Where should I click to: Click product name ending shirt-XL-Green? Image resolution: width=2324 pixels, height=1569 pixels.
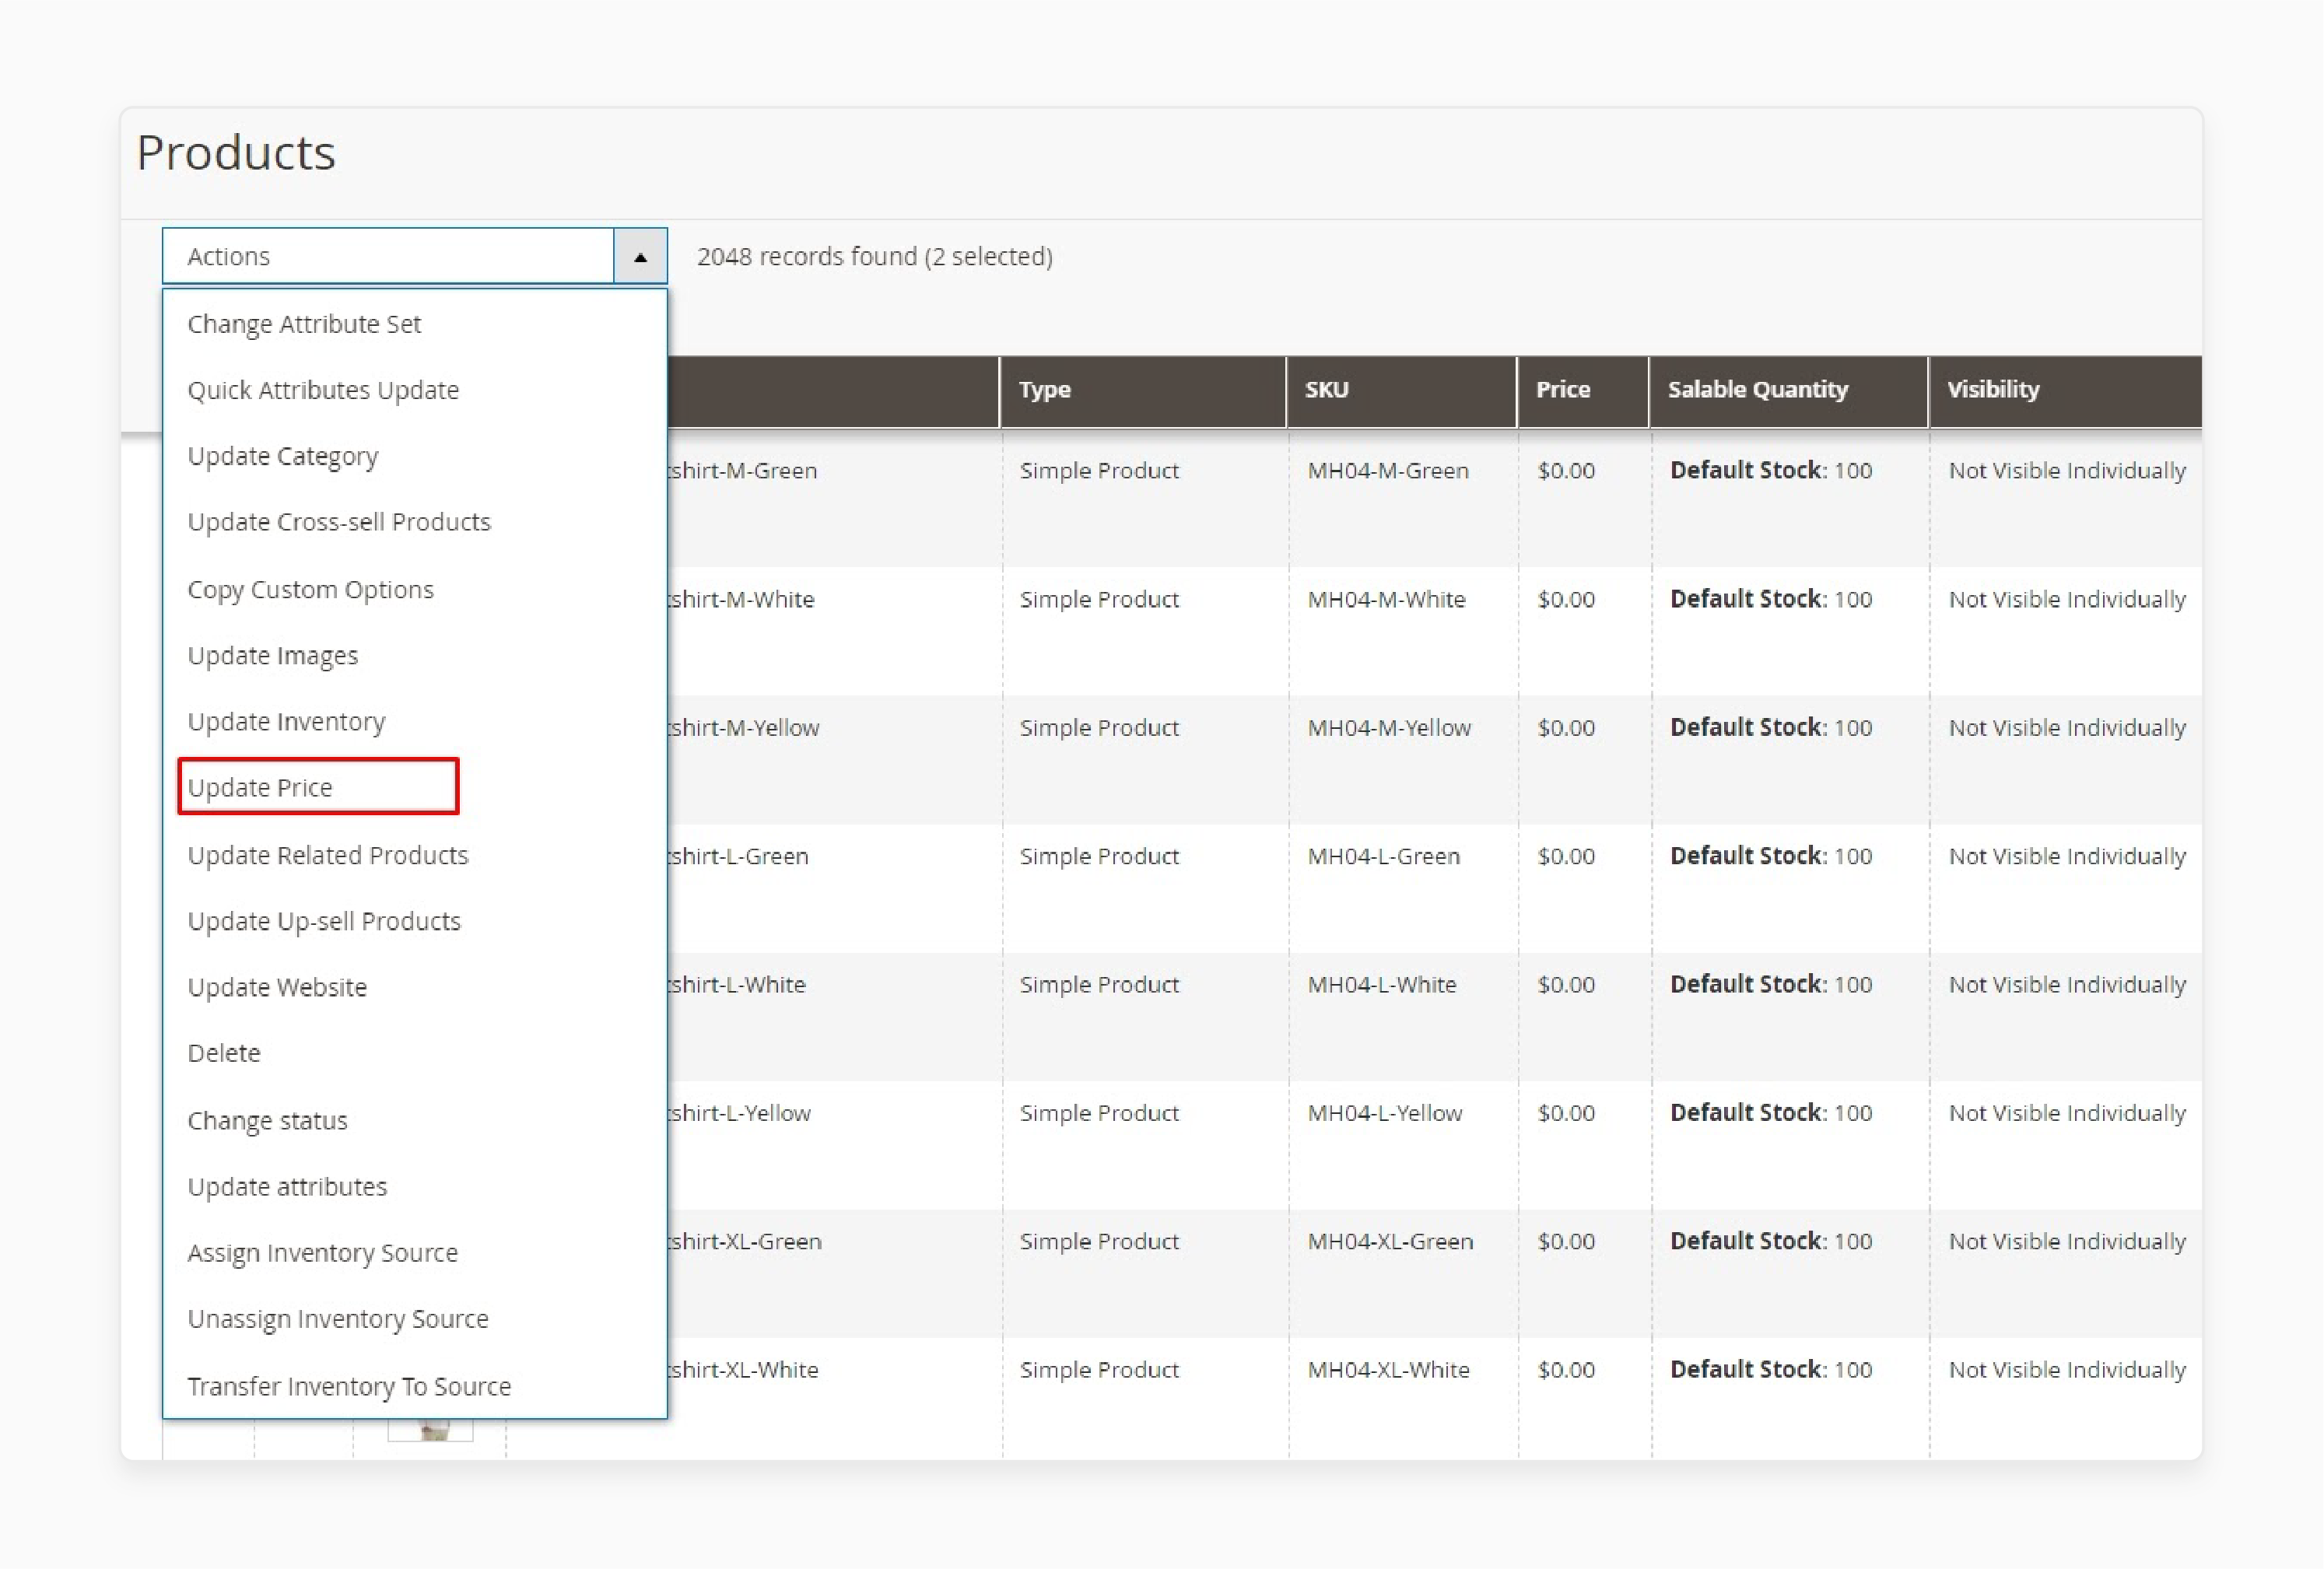click(745, 1241)
